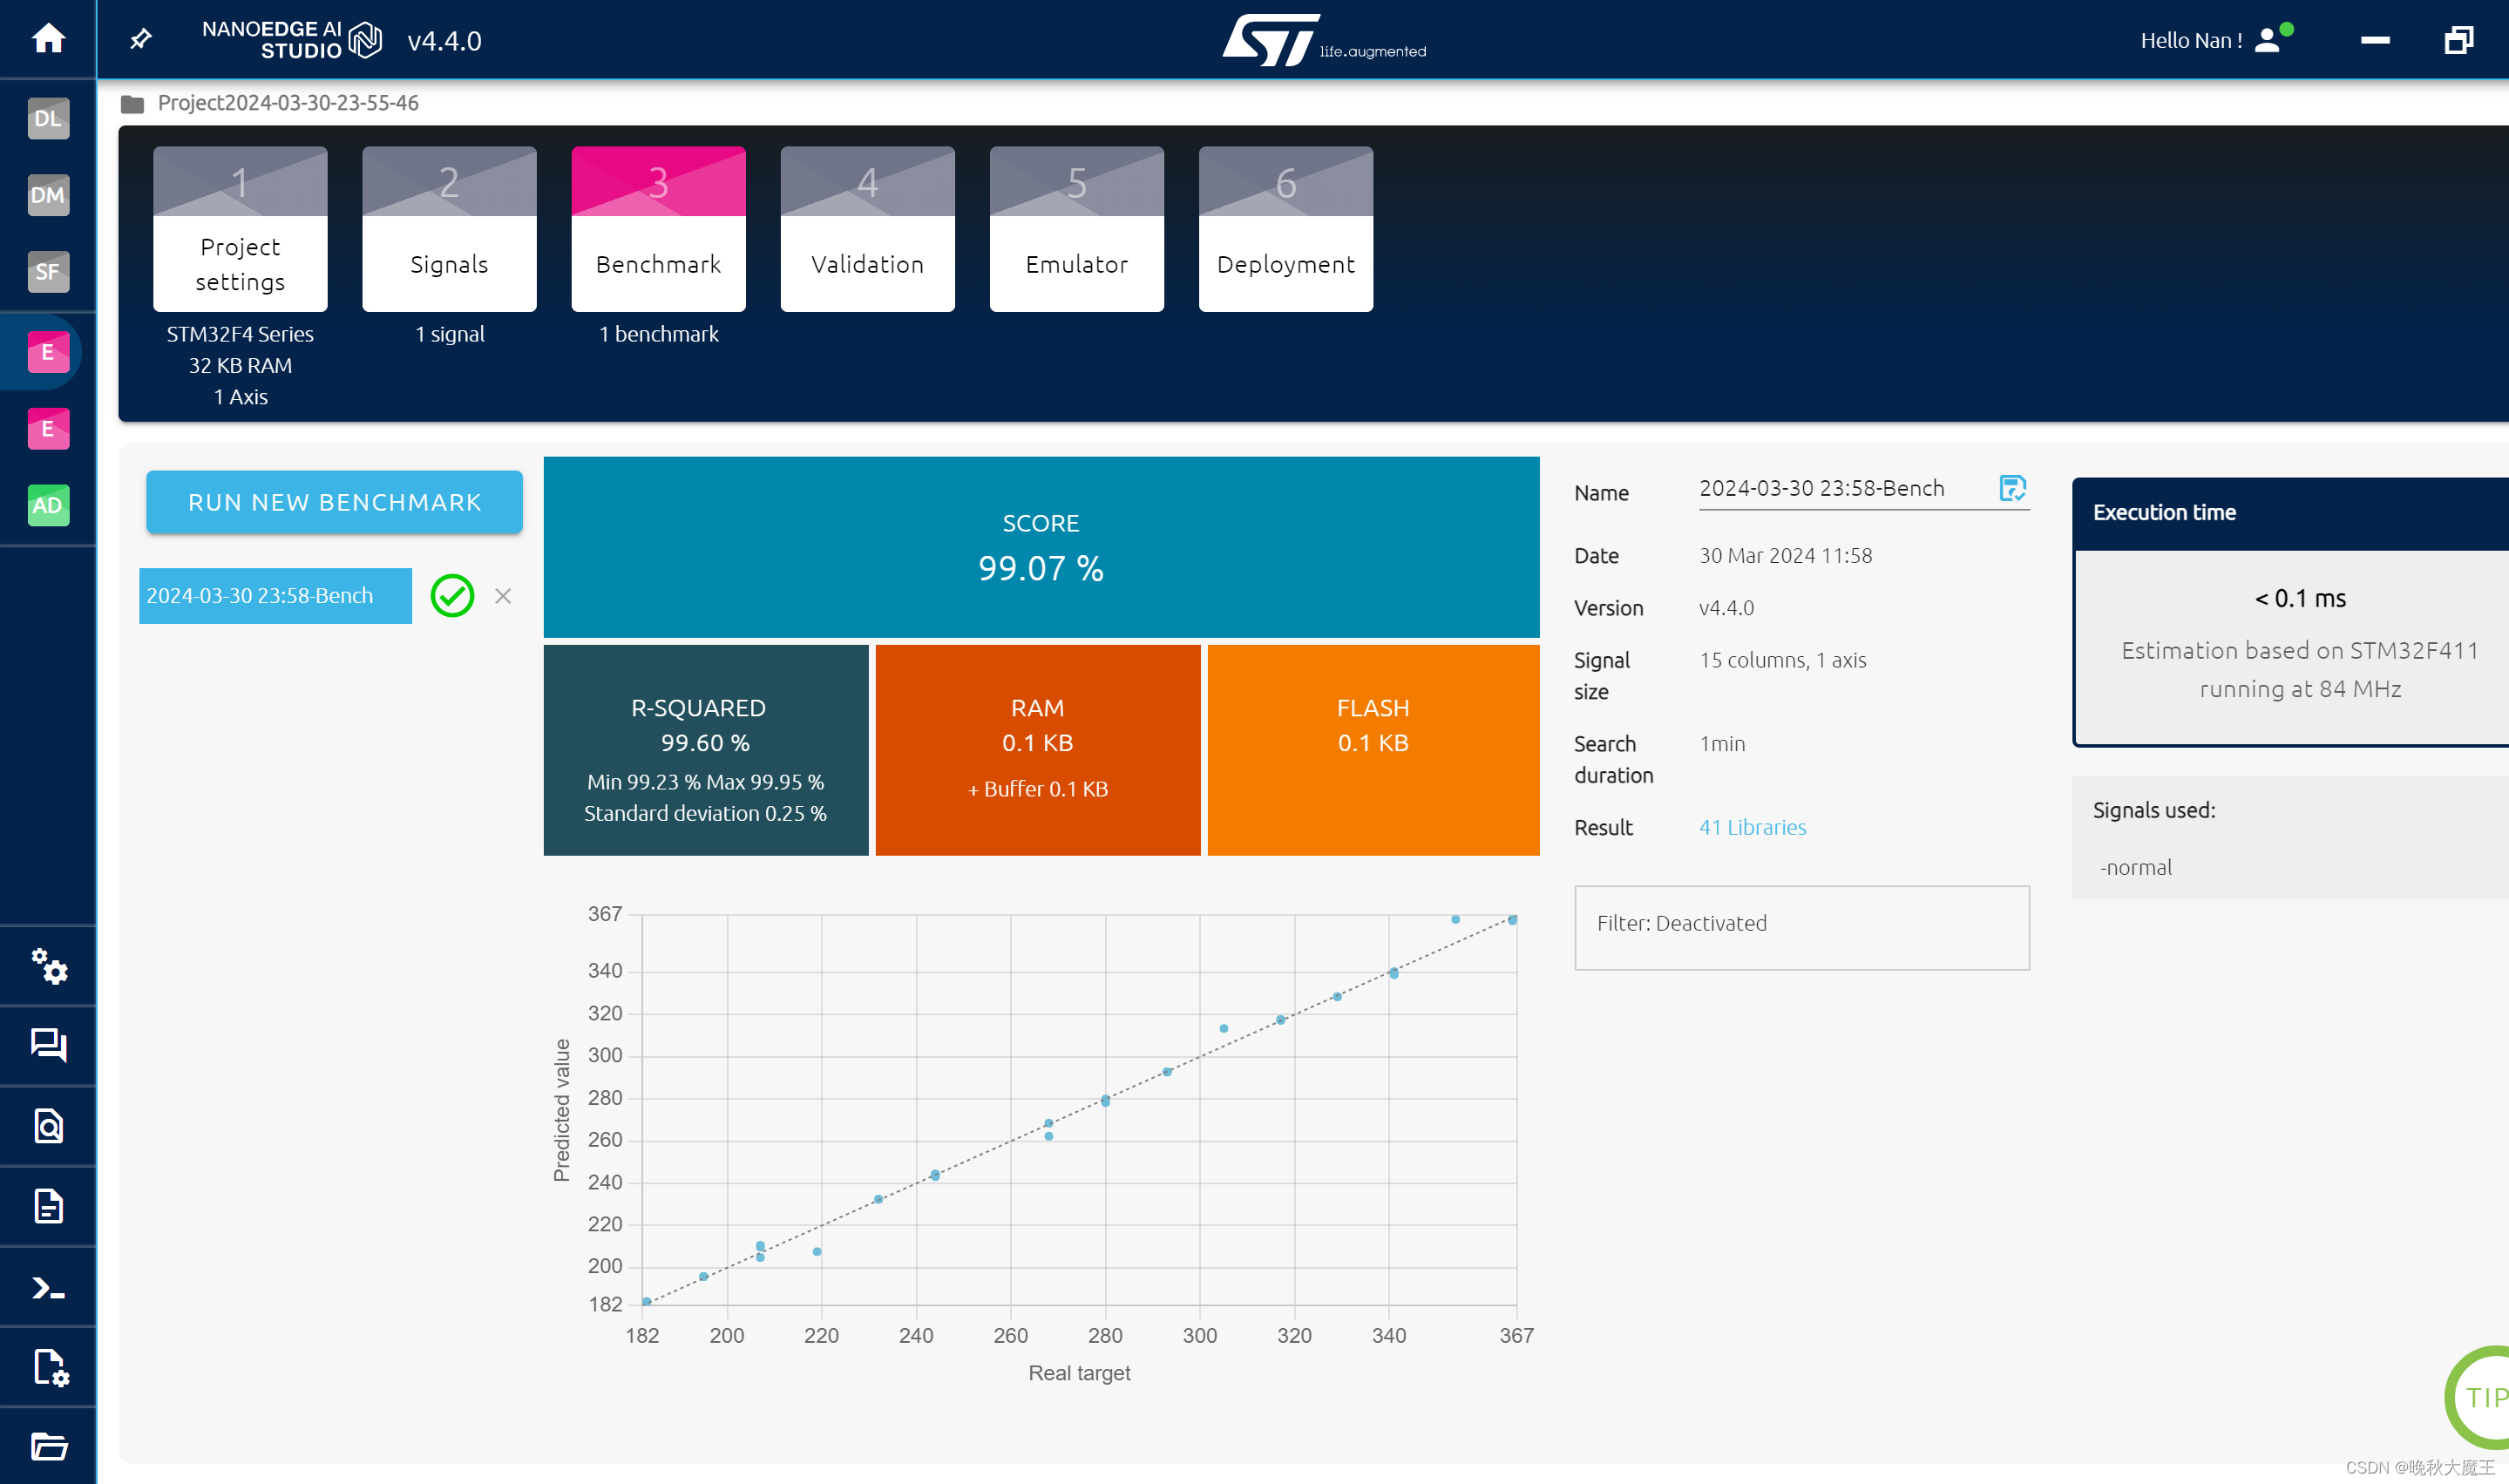Open the AD anomaly detection icon
This screenshot has width=2509, height=1484.
click(48, 505)
